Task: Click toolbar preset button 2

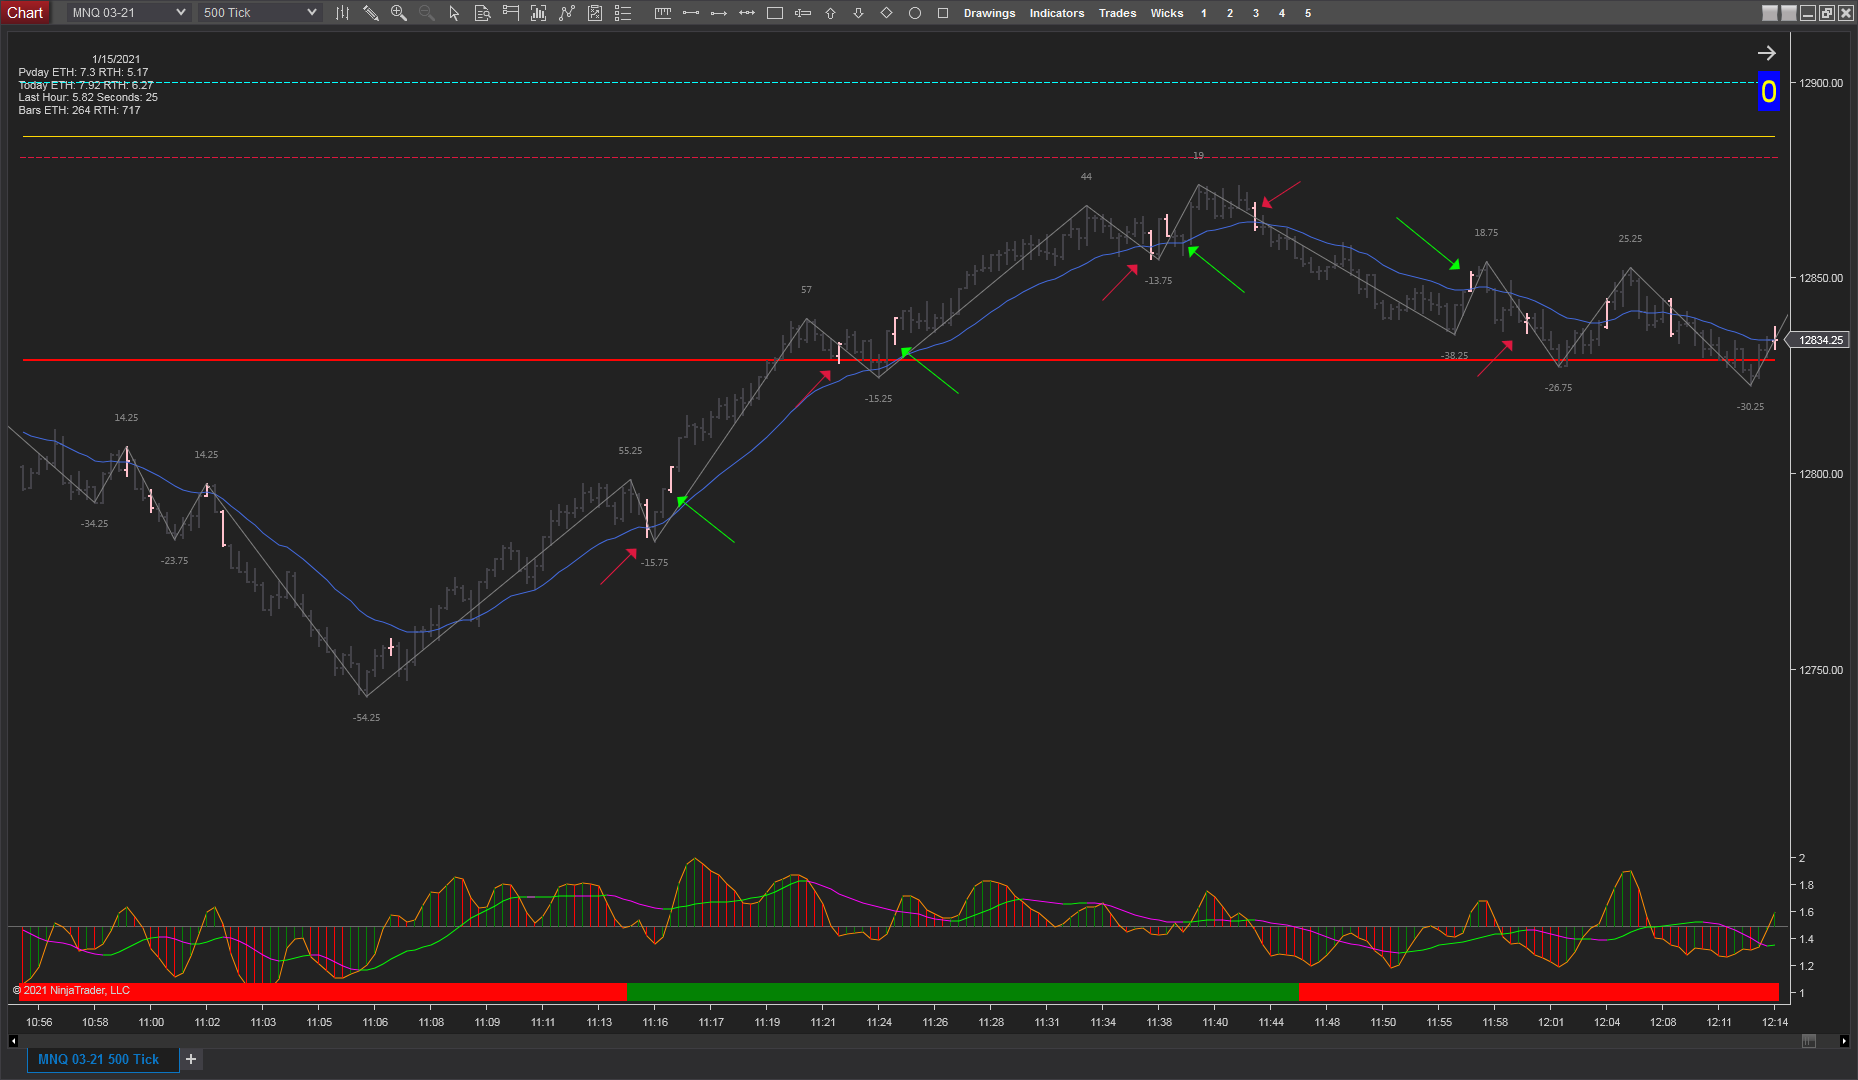Action: click(1230, 13)
